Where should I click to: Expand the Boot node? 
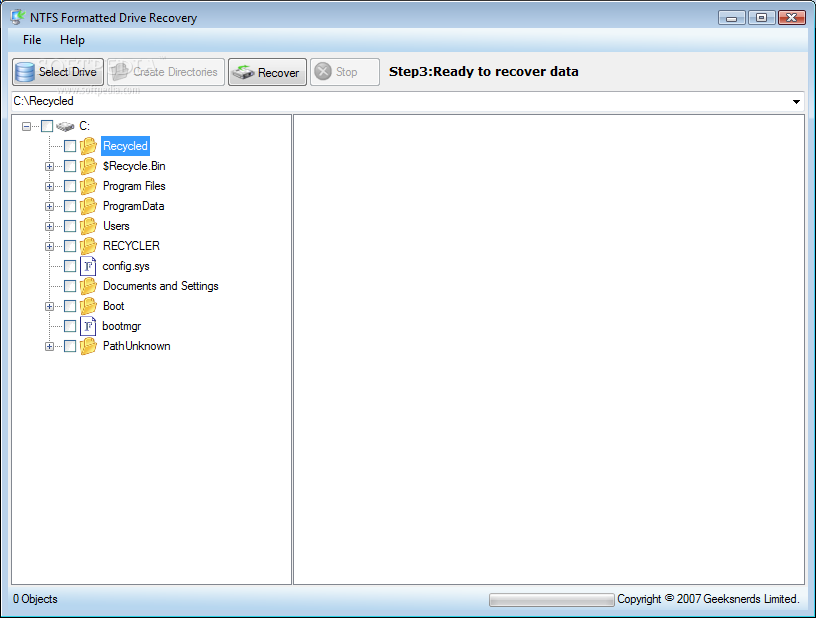tap(49, 306)
